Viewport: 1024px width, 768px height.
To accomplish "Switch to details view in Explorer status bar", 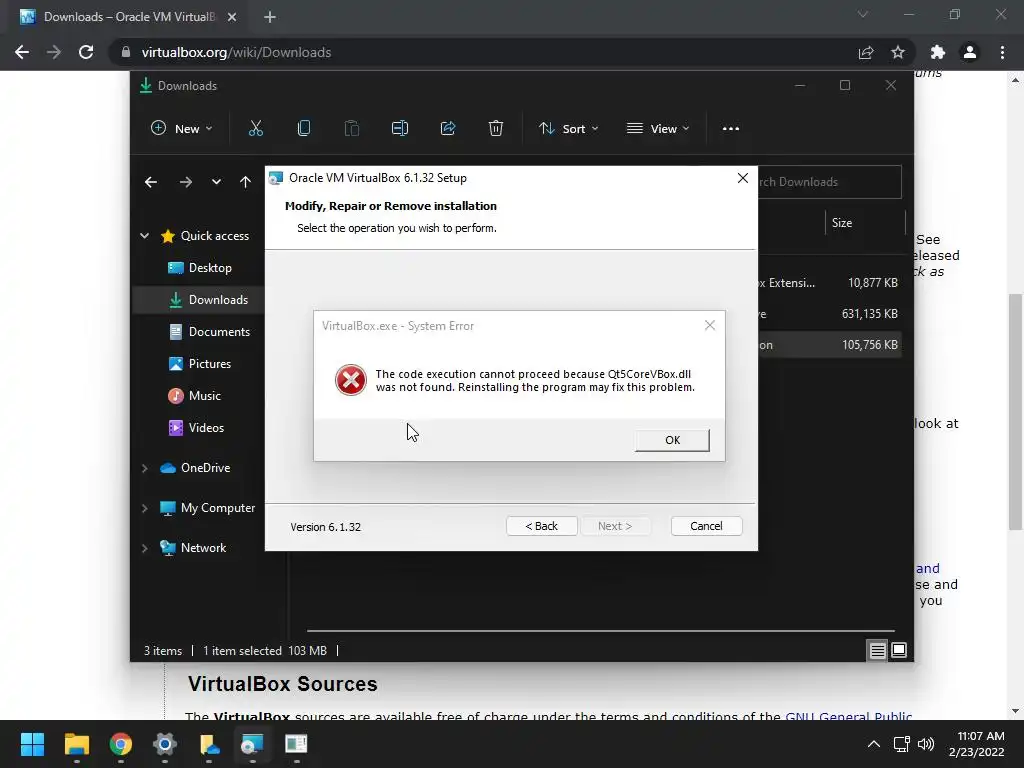I will tap(877, 650).
